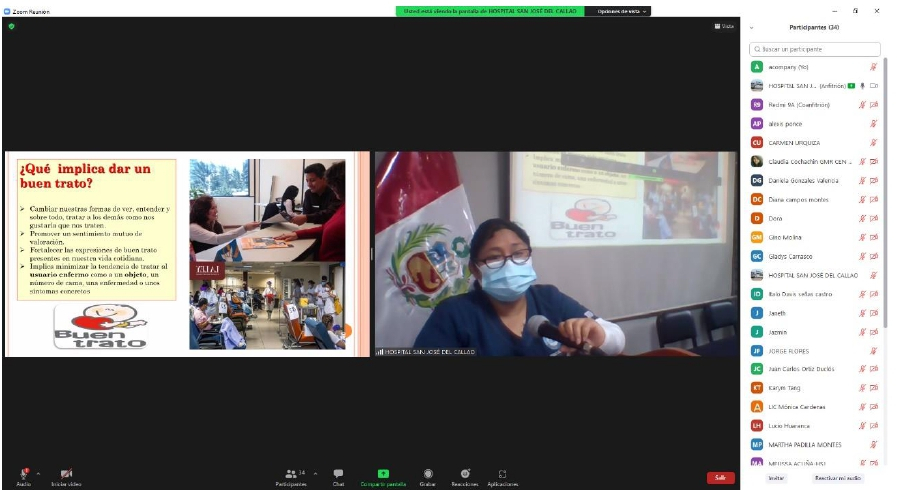Click the green screen-sharing notice banner
897x490 pixels.
tap(490, 11)
